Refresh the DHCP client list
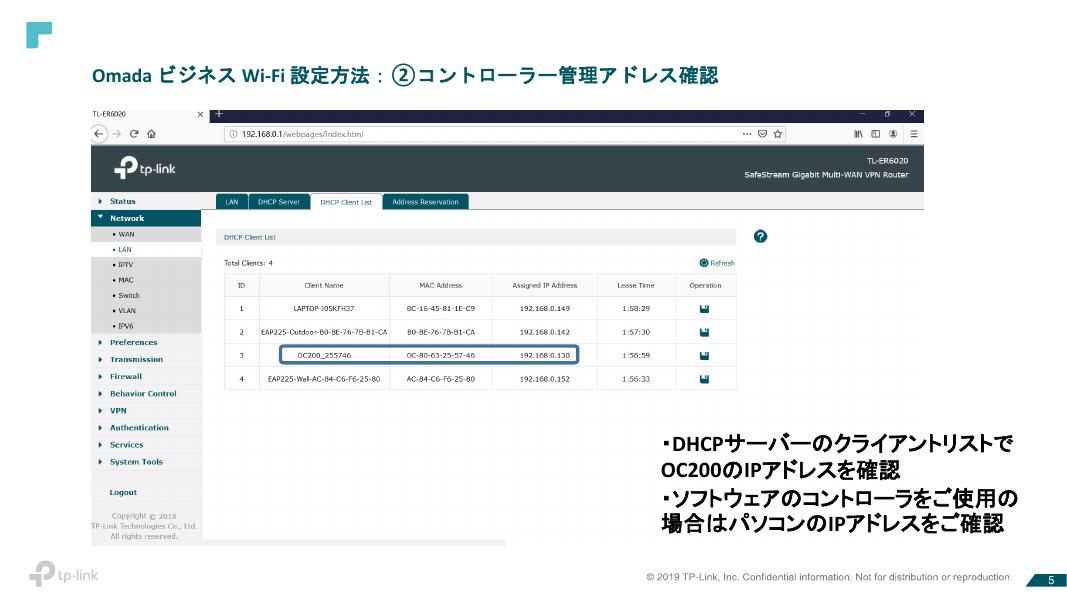Screen dimensions: 1067x600 pyautogui.click(x=717, y=263)
